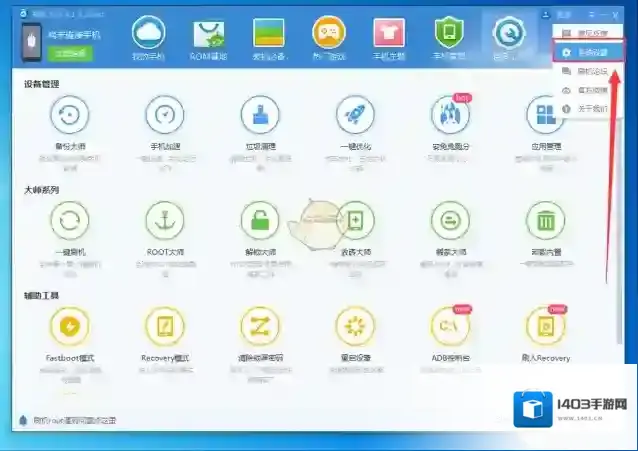
Task: Open the green landscape picture nav icon
Action: [x=269, y=33]
